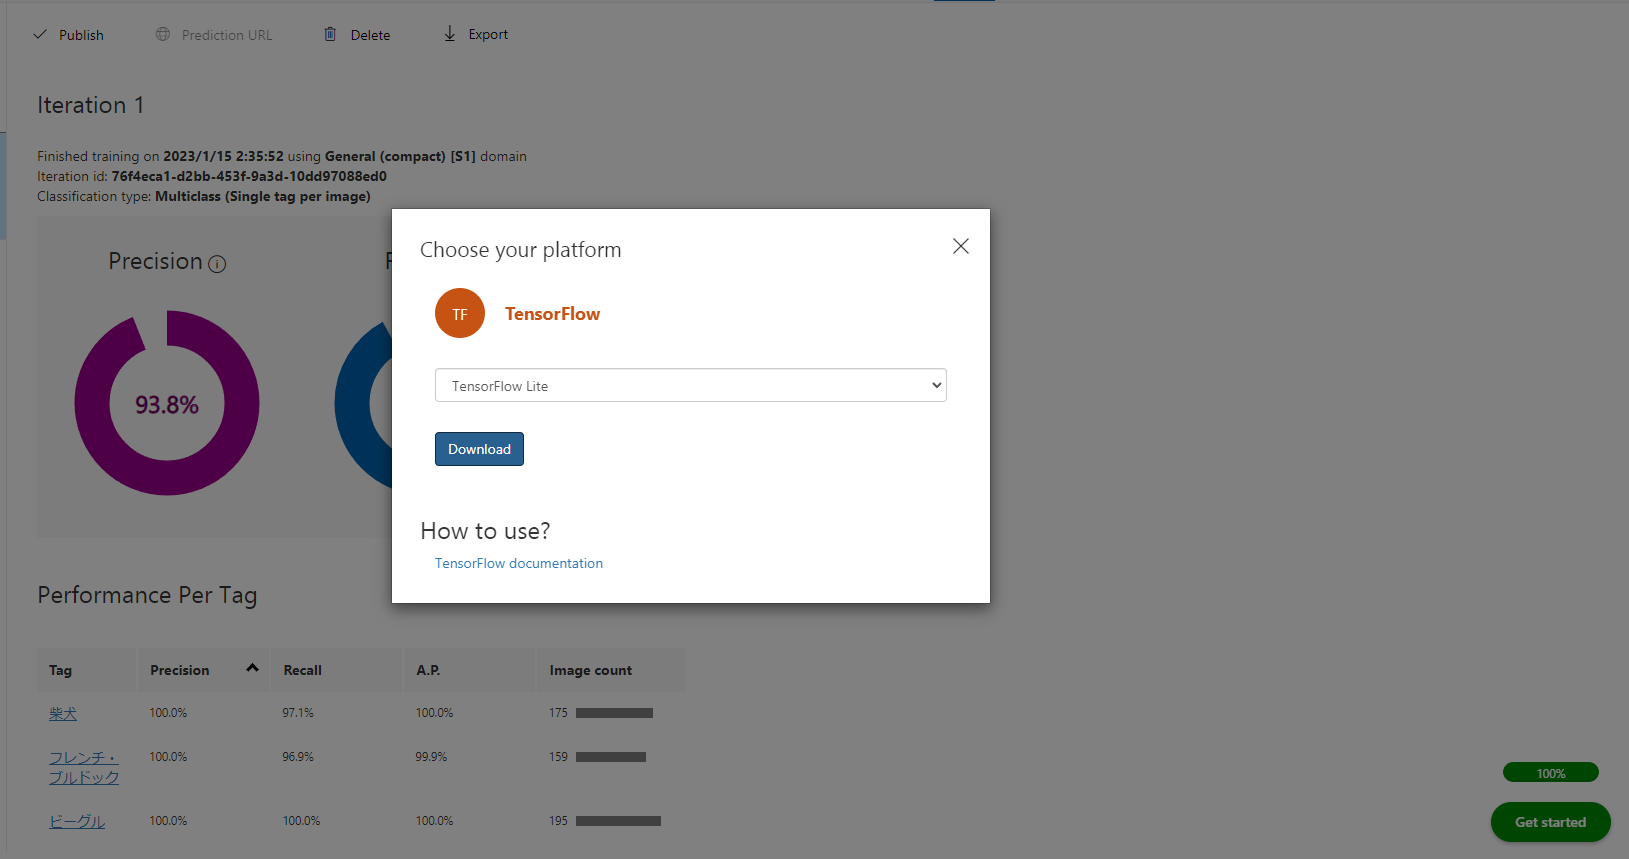The width and height of the screenshot is (1629, 859).
Task: Open the フレンチ・ブルドック tag link
Action: click(84, 767)
